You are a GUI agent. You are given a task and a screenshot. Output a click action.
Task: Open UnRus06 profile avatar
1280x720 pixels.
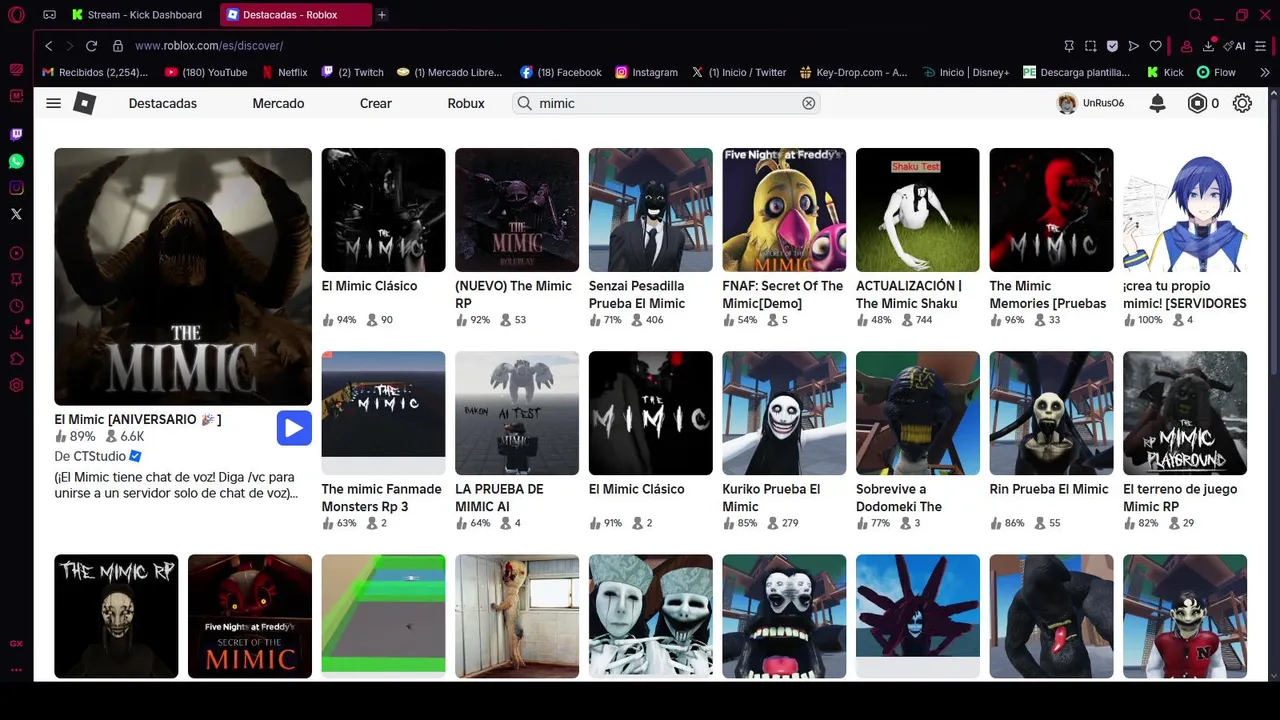(x=1067, y=103)
